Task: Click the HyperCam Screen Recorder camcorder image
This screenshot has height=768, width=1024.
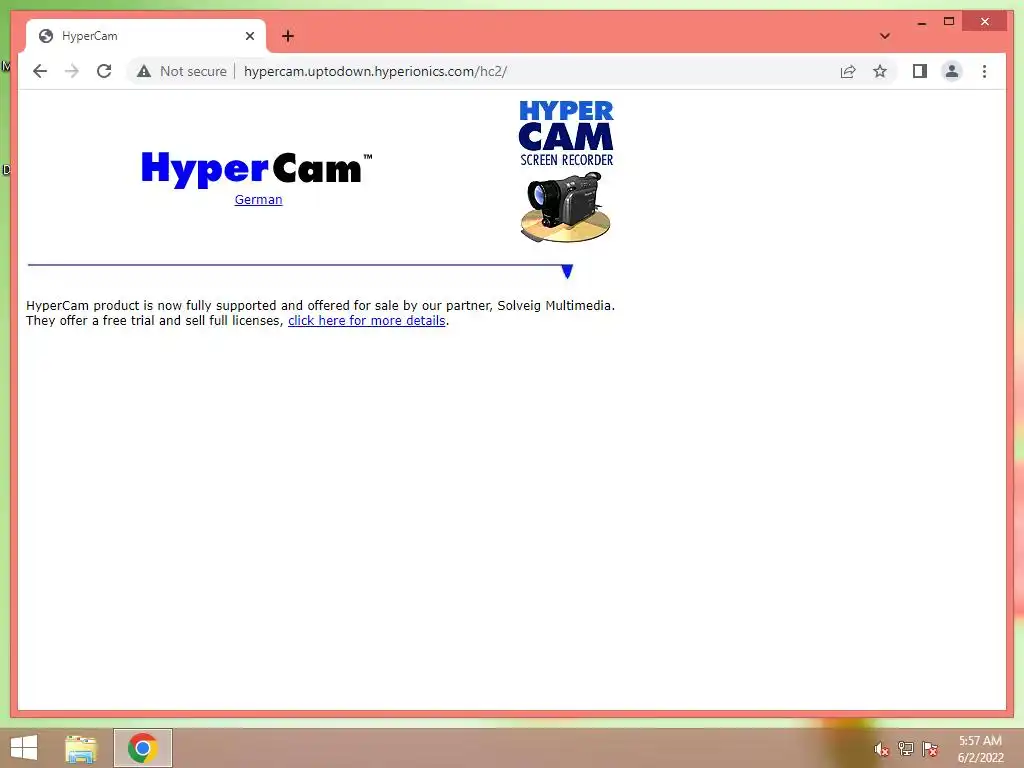Action: (x=566, y=172)
